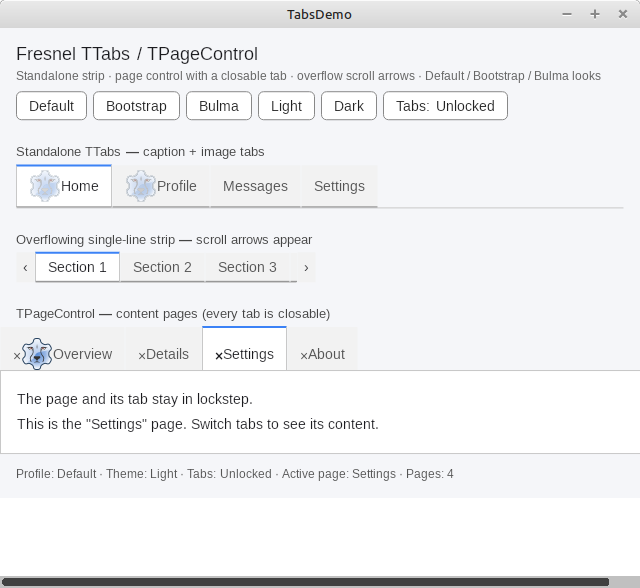Click the horizontal scrollbar at the bottom

(x=305, y=582)
